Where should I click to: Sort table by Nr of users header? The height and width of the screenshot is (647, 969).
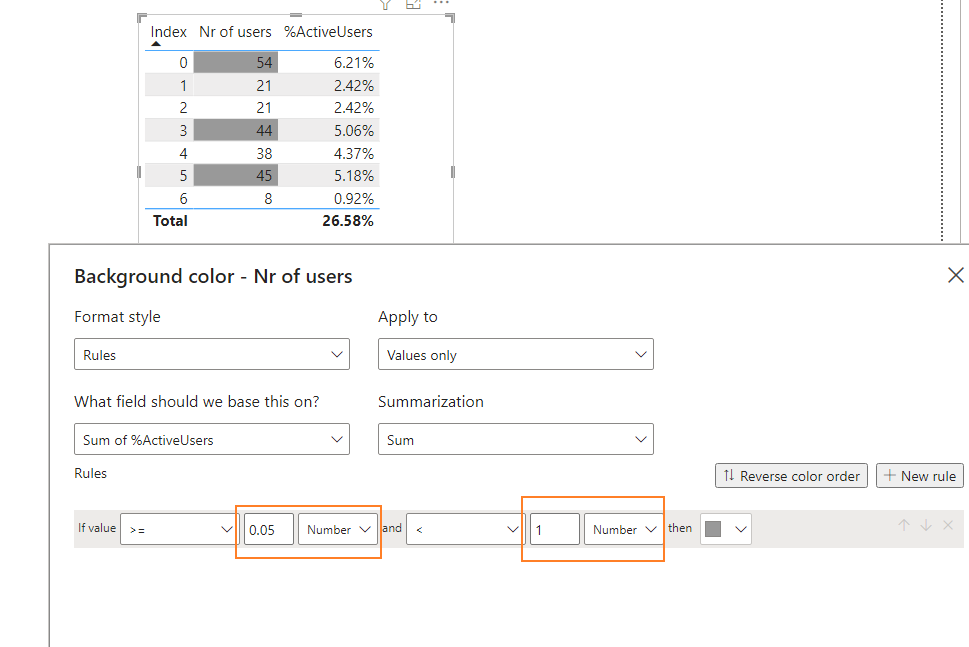click(x=235, y=32)
